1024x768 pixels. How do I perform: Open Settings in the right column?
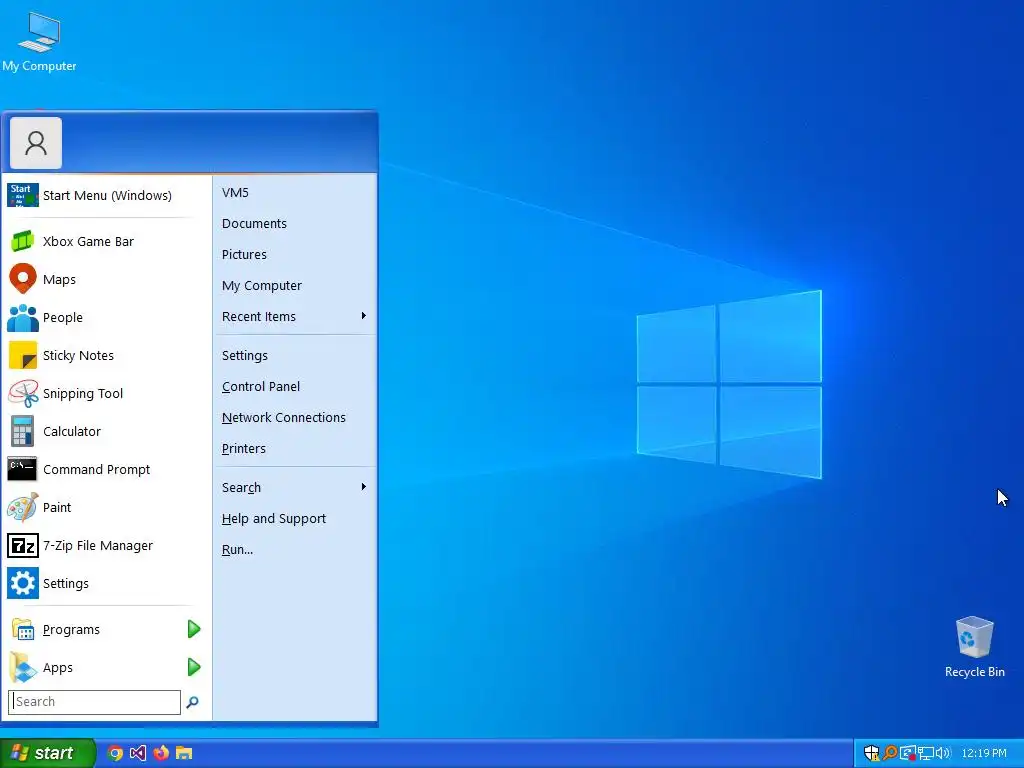295,355
